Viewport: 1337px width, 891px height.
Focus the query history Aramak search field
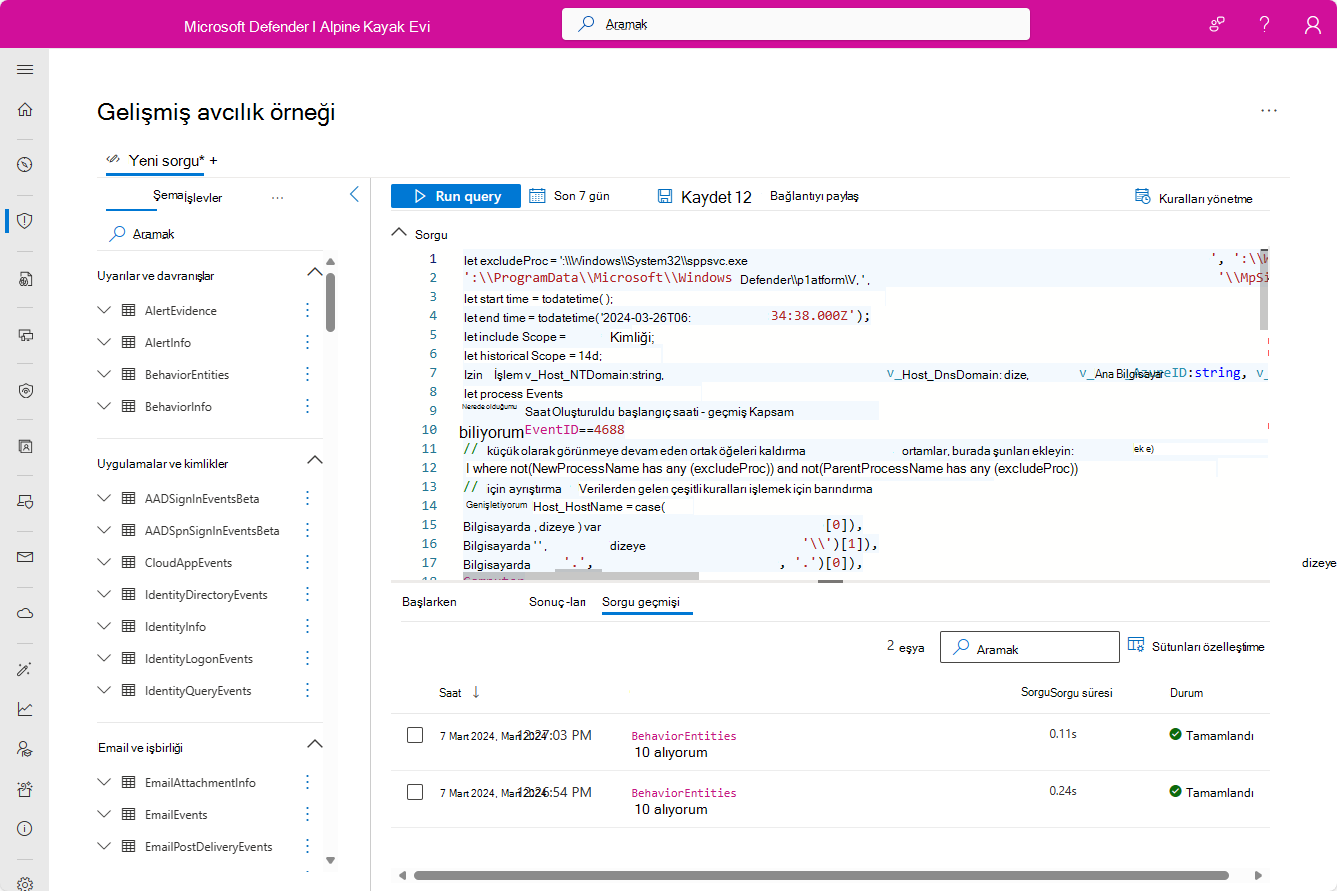tap(1030, 648)
